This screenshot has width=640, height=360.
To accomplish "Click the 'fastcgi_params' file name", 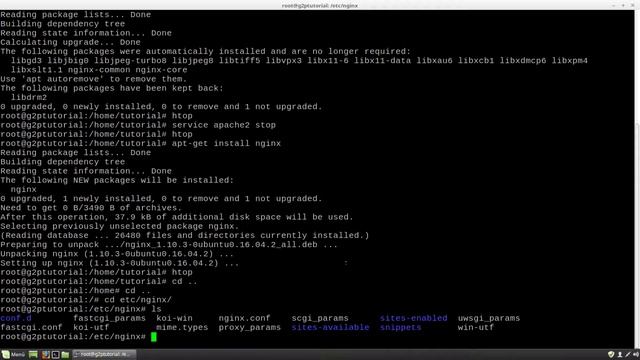I will [x=109, y=318].
